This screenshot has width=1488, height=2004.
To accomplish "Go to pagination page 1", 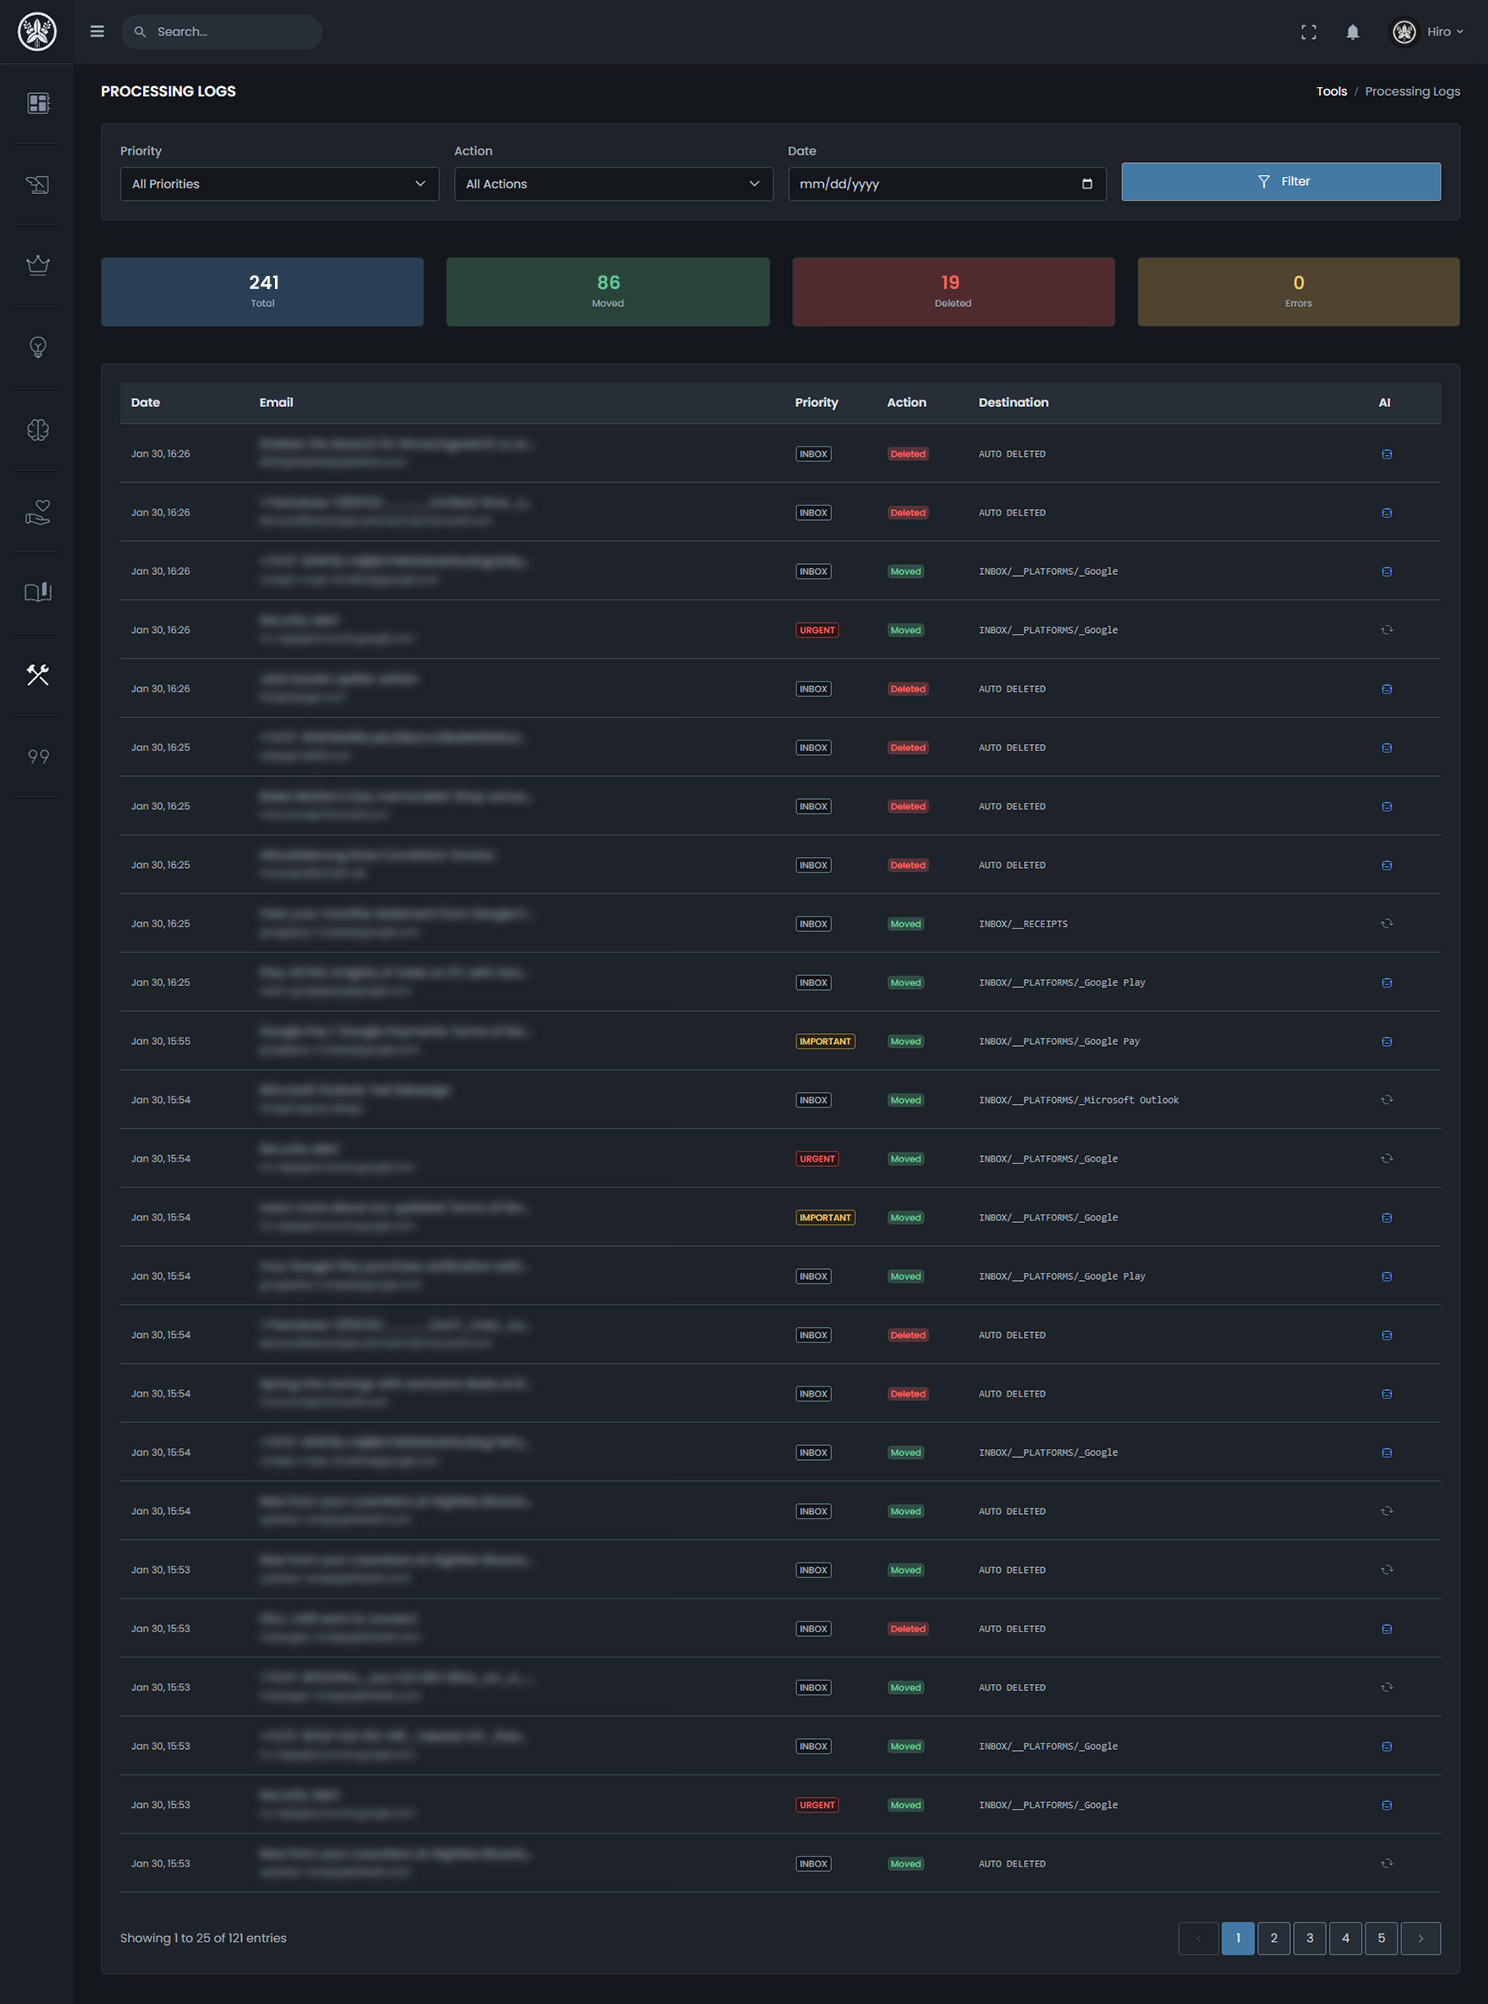I will coord(1238,1938).
